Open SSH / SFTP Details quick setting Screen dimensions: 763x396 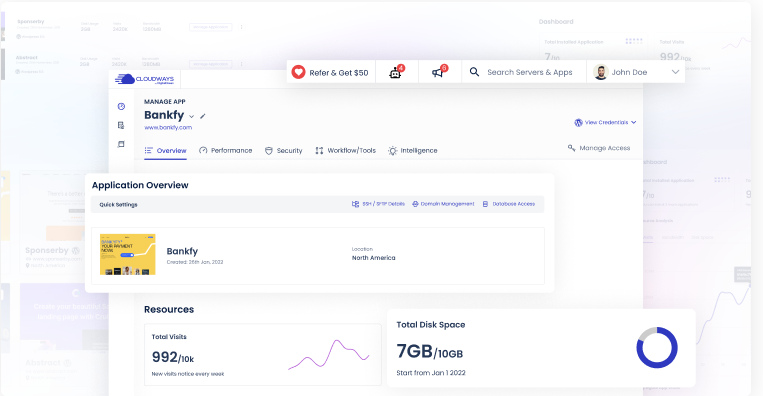point(378,204)
